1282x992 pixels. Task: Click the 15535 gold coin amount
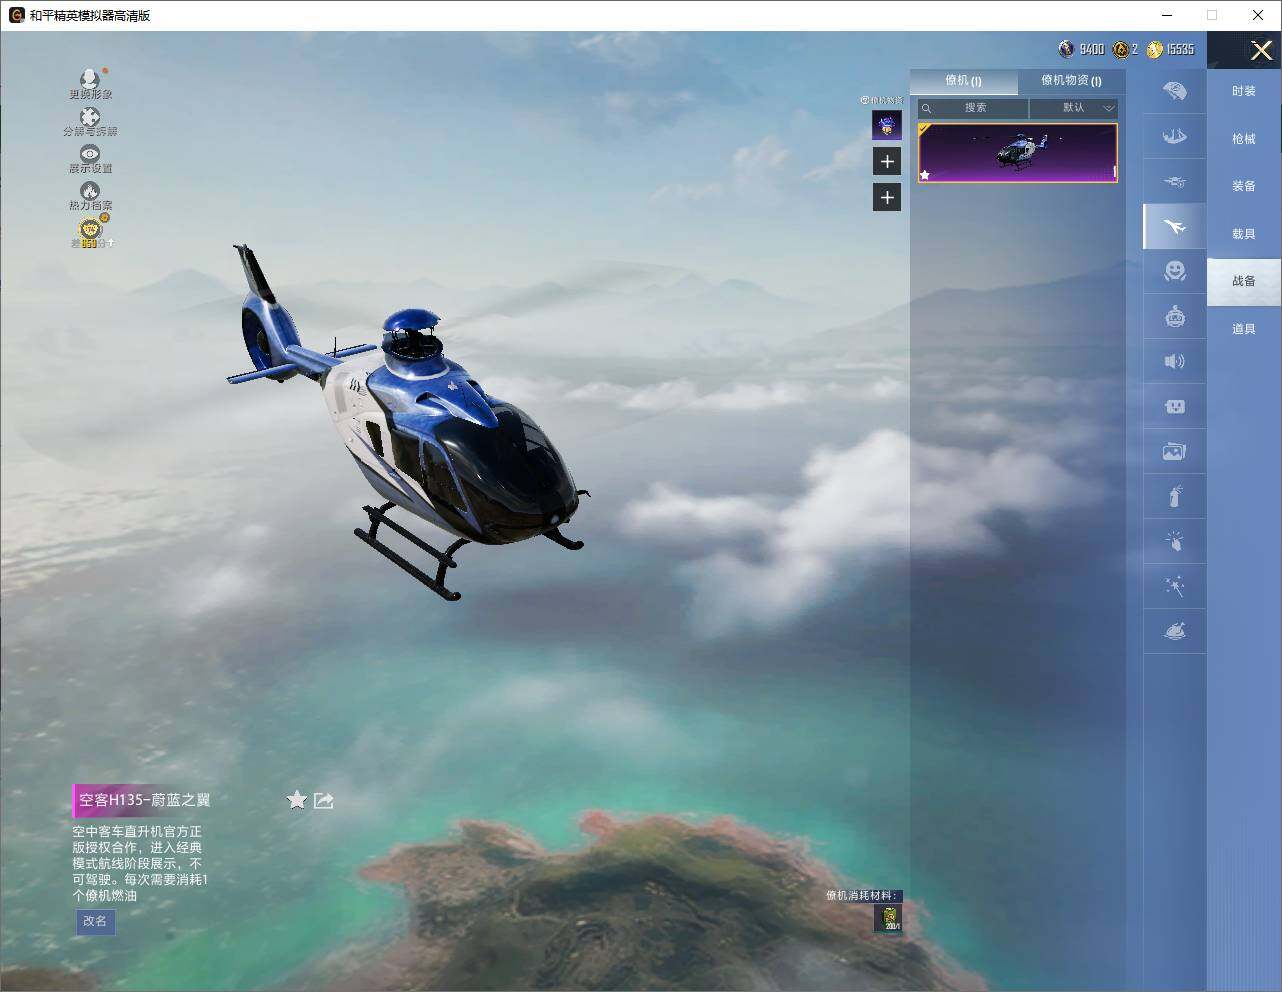[x=1180, y=49]
